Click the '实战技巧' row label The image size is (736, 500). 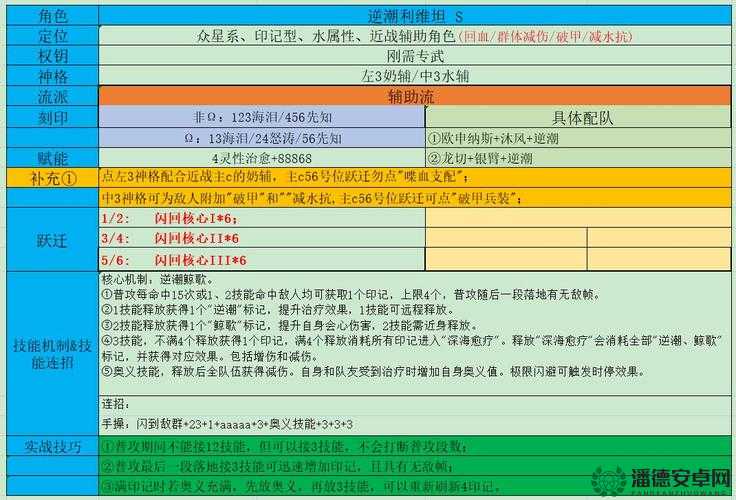point(53,446)
